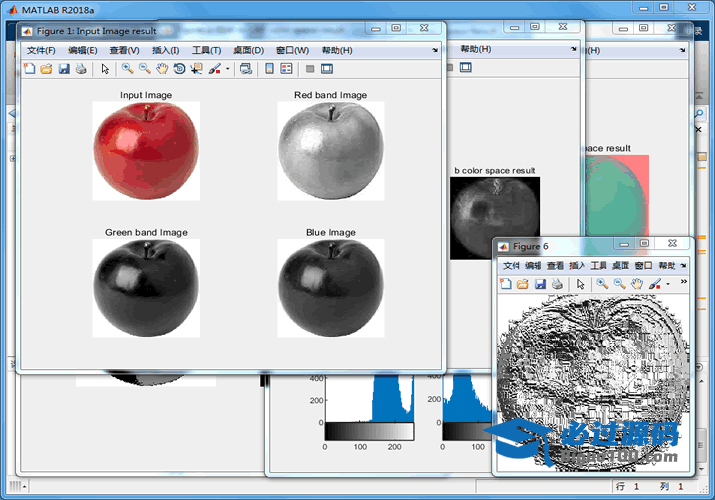The height and width of the screenshot is (500, 715).
Task: Click the Red band Image plot
Action: tap(331, 151)
